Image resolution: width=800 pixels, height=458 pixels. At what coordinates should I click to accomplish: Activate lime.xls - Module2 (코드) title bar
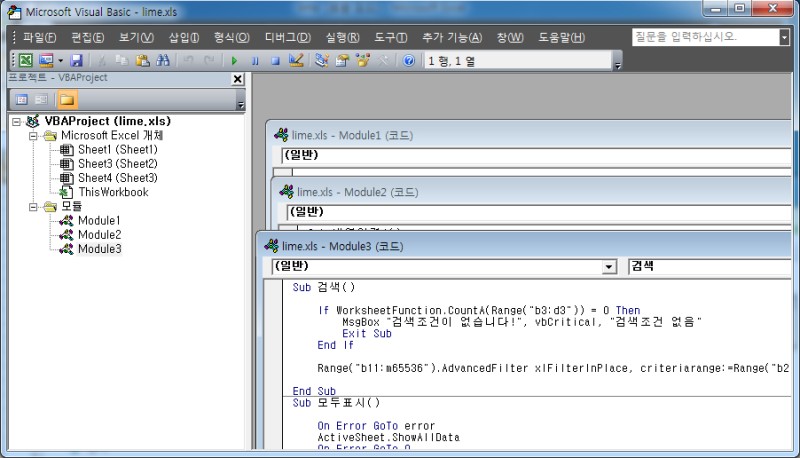531,192
